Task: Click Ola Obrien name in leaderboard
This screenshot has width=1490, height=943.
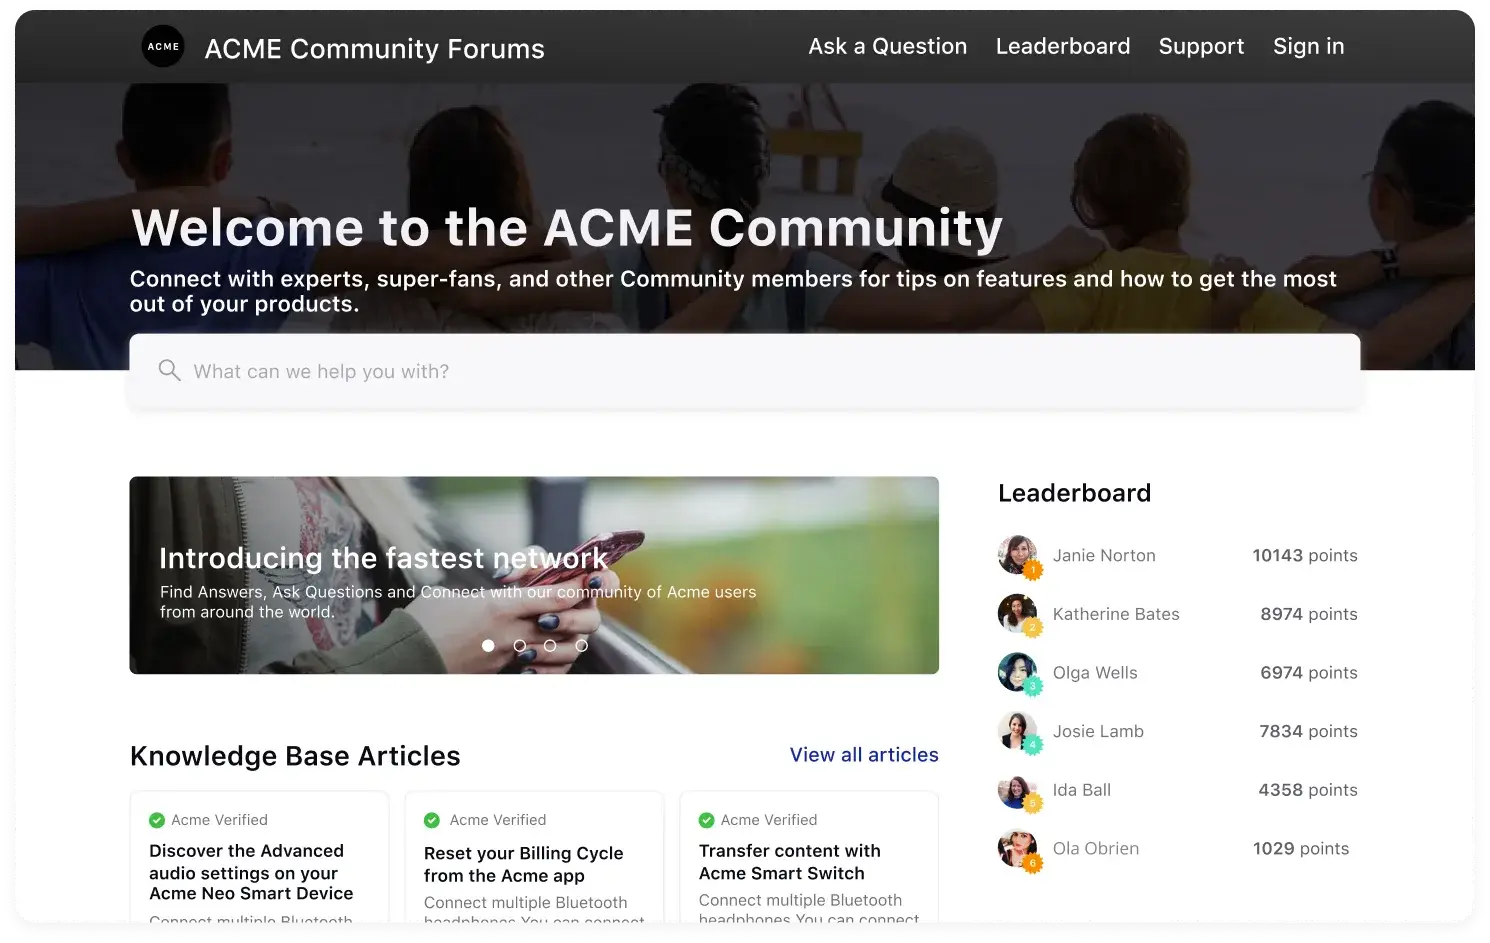Action: click(x=1095, y=849)
